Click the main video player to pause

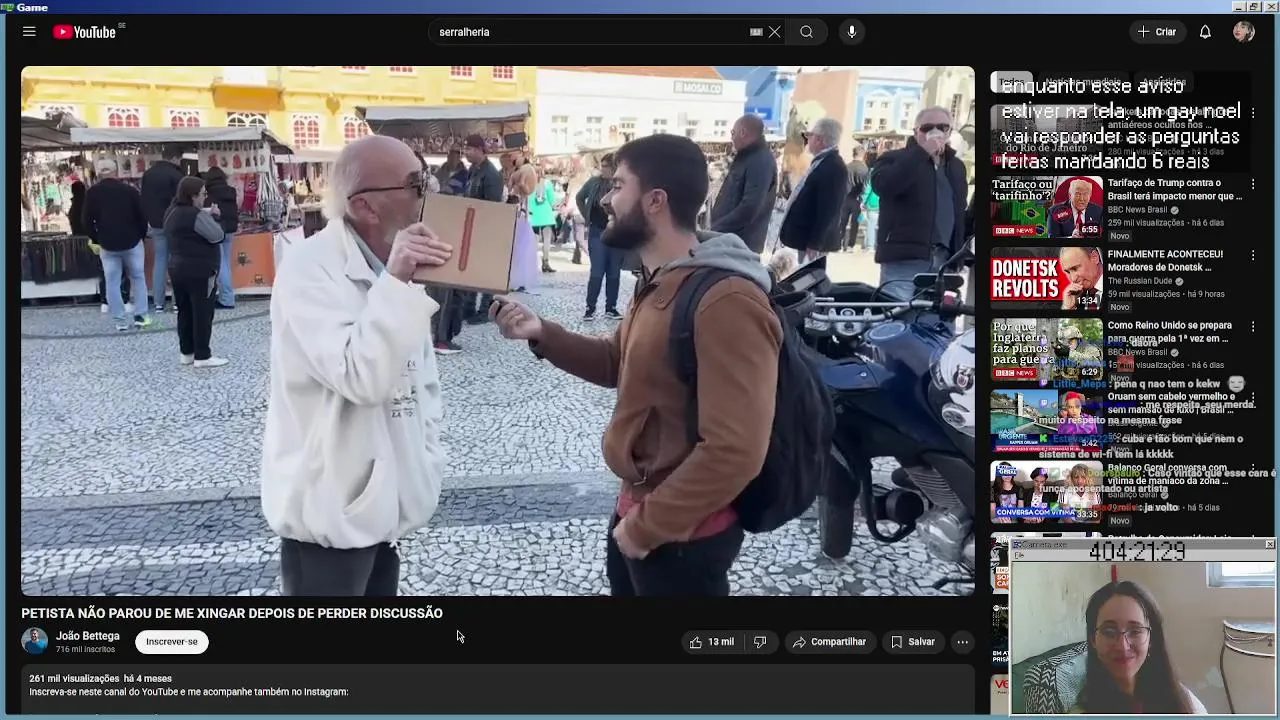(498, 331)
